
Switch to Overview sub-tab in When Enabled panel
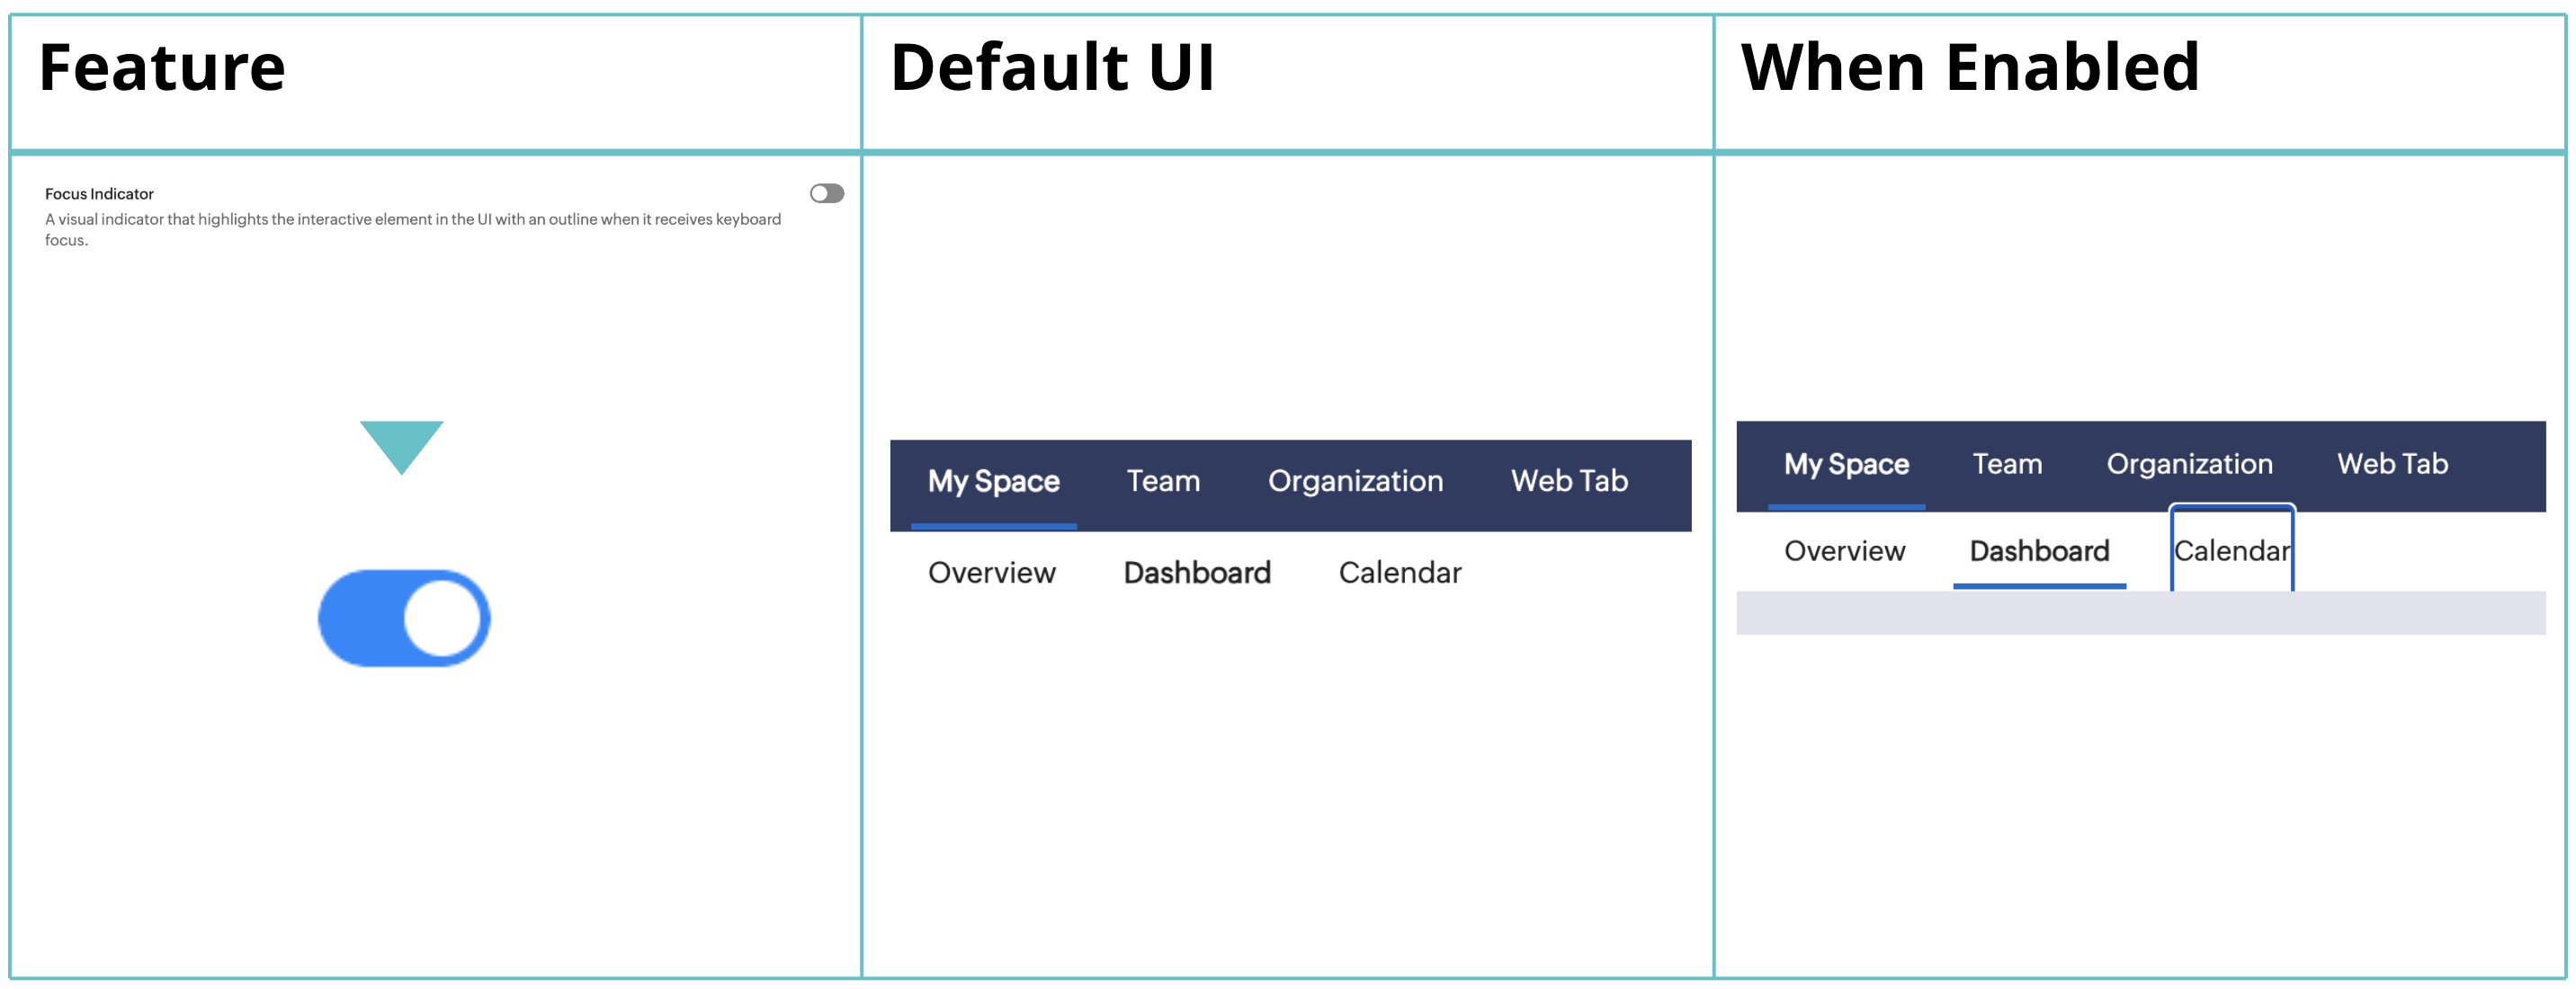pos(1844,551)
